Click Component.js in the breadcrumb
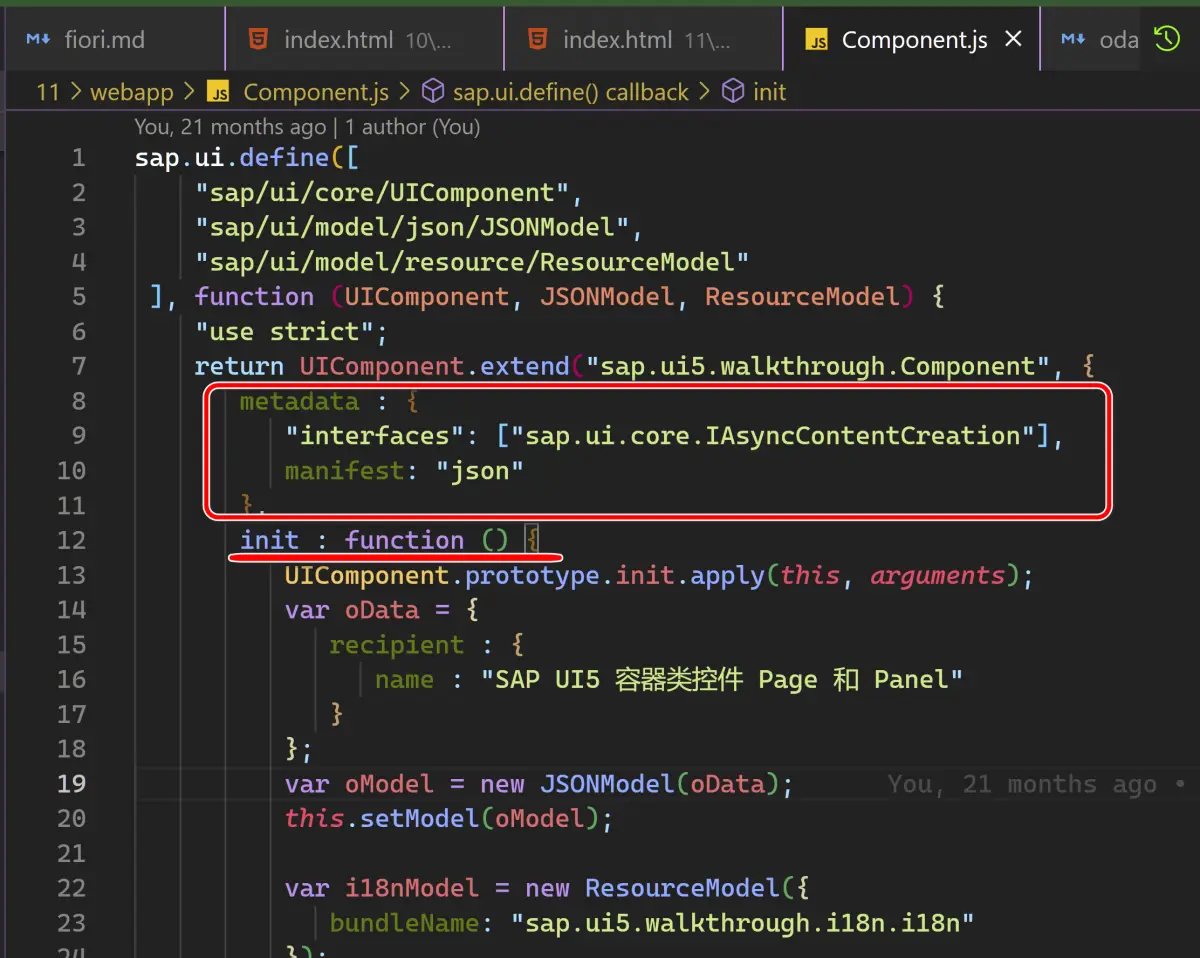Viewport: 1200px width, 958px height. click(x=316, y=93)
